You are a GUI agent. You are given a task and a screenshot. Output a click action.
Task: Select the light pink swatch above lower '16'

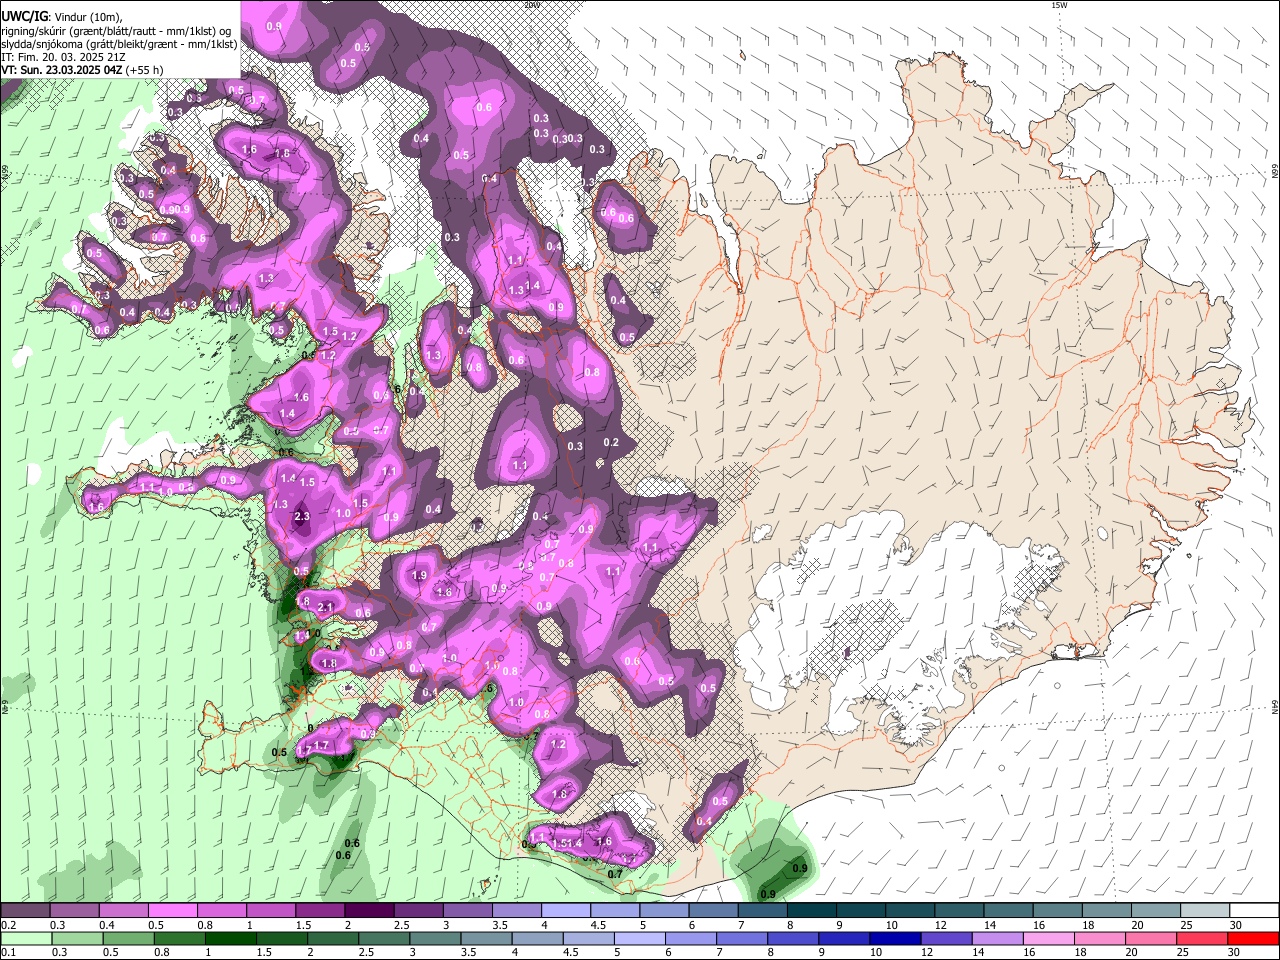(1049, 938)
